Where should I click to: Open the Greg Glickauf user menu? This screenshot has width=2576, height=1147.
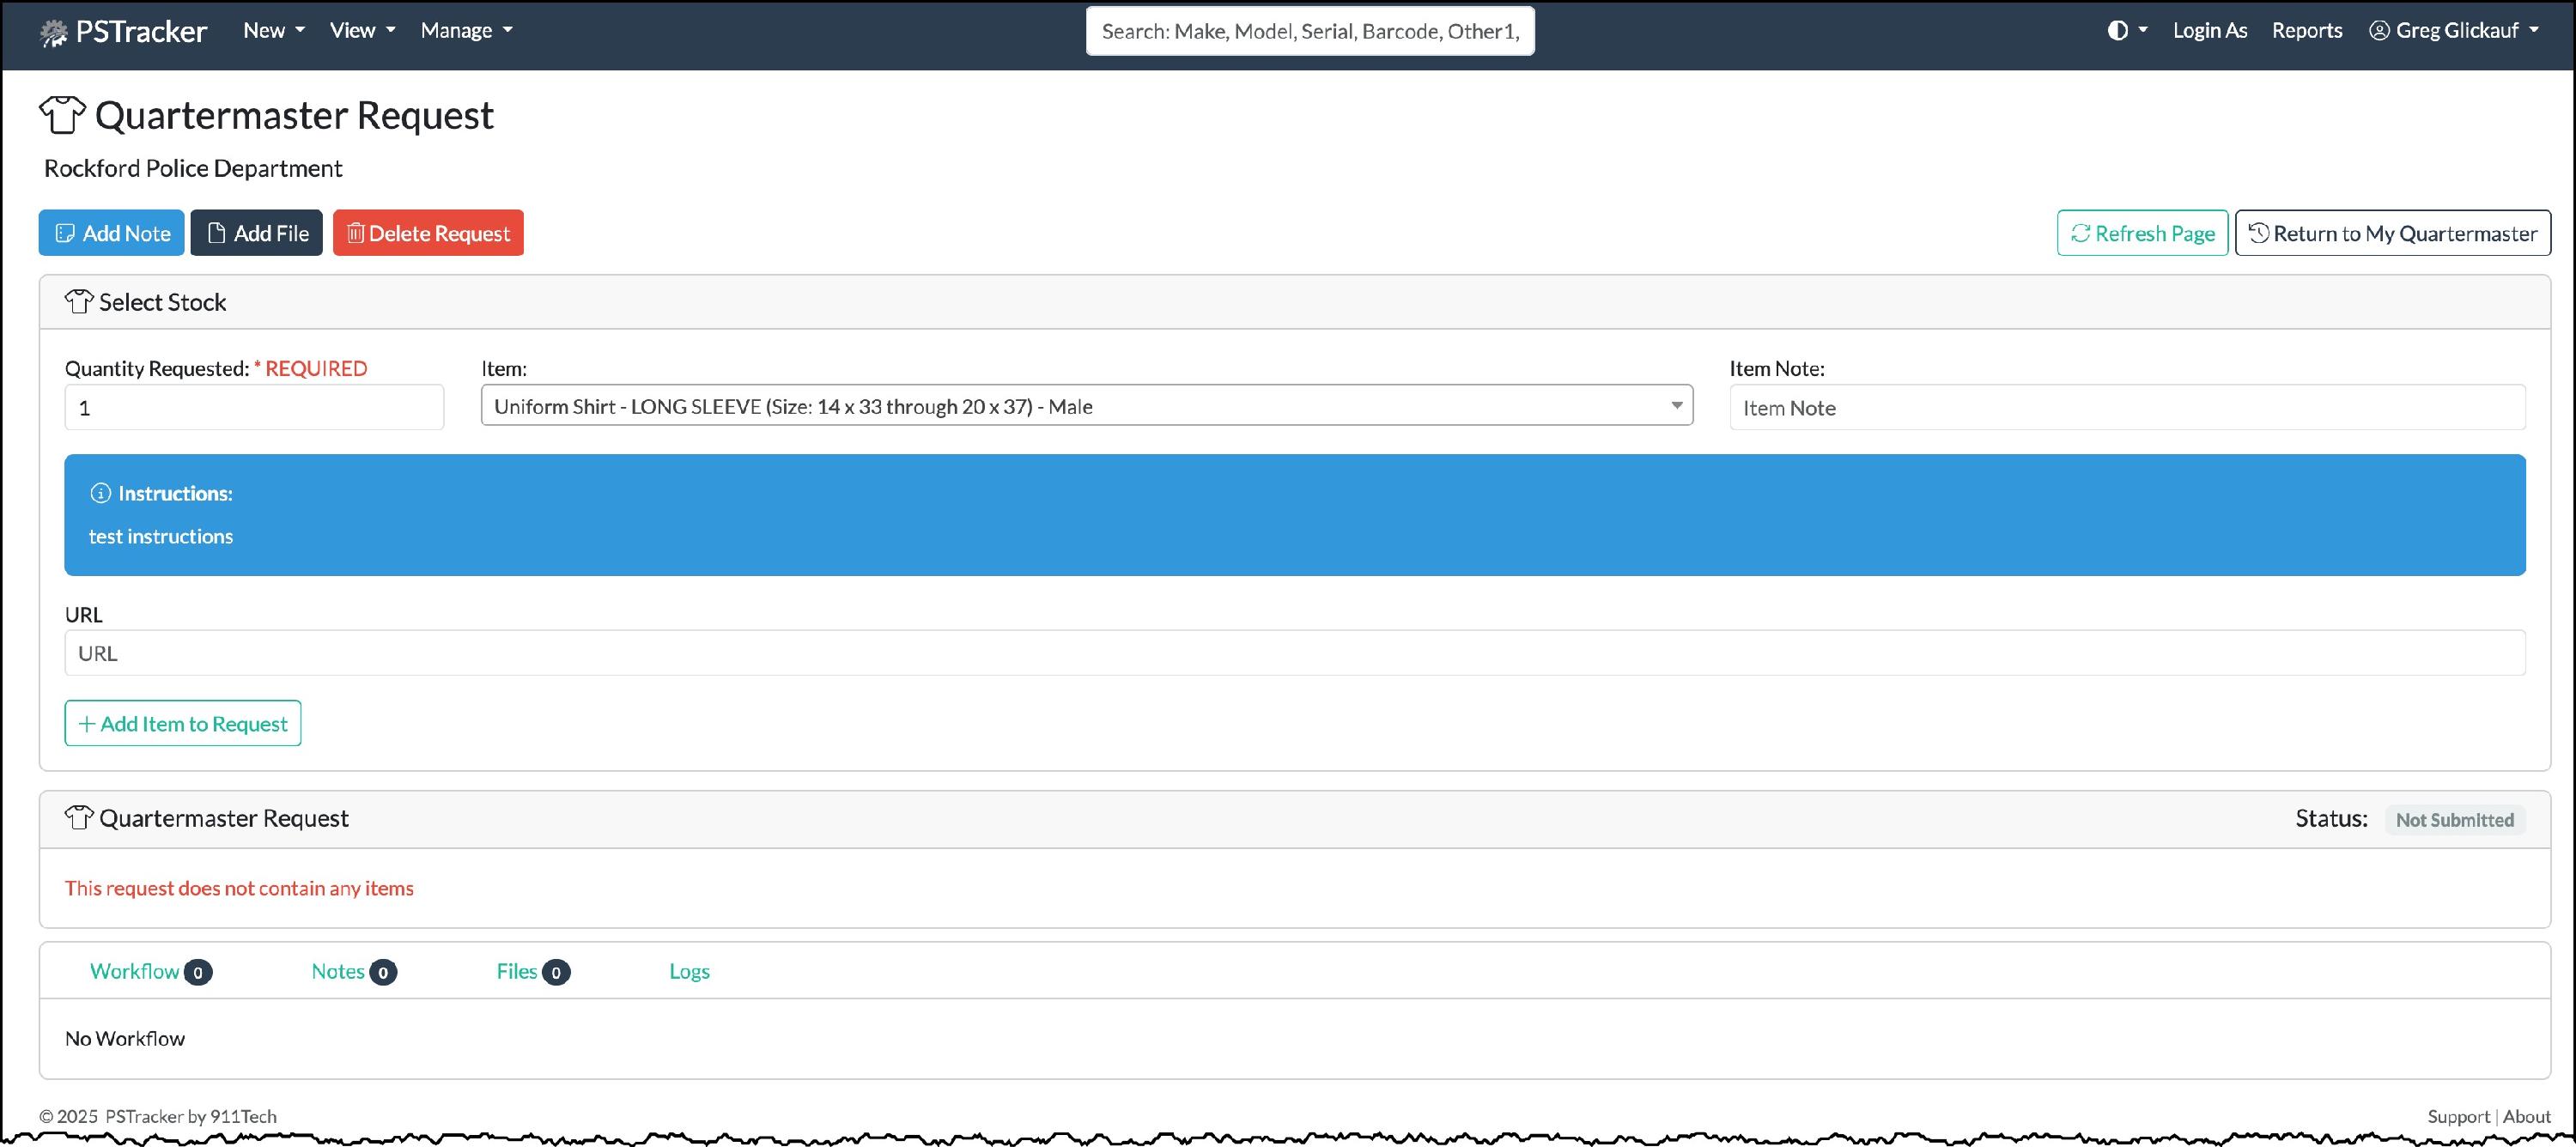point(2455,31)
